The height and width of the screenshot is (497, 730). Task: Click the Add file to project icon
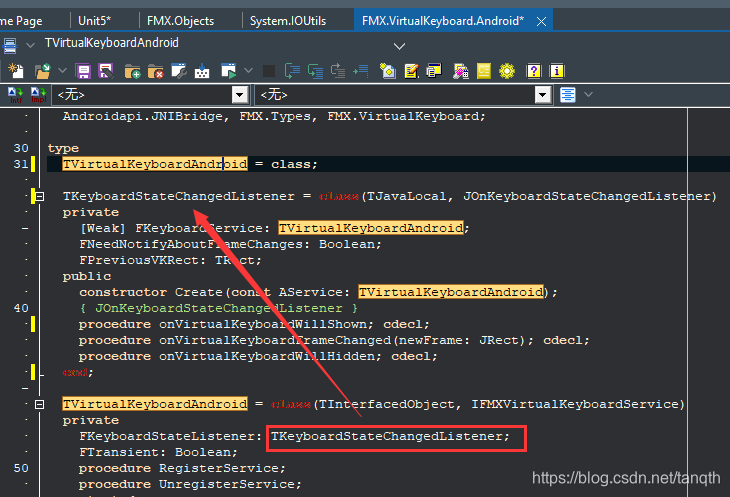pos(133,71)
